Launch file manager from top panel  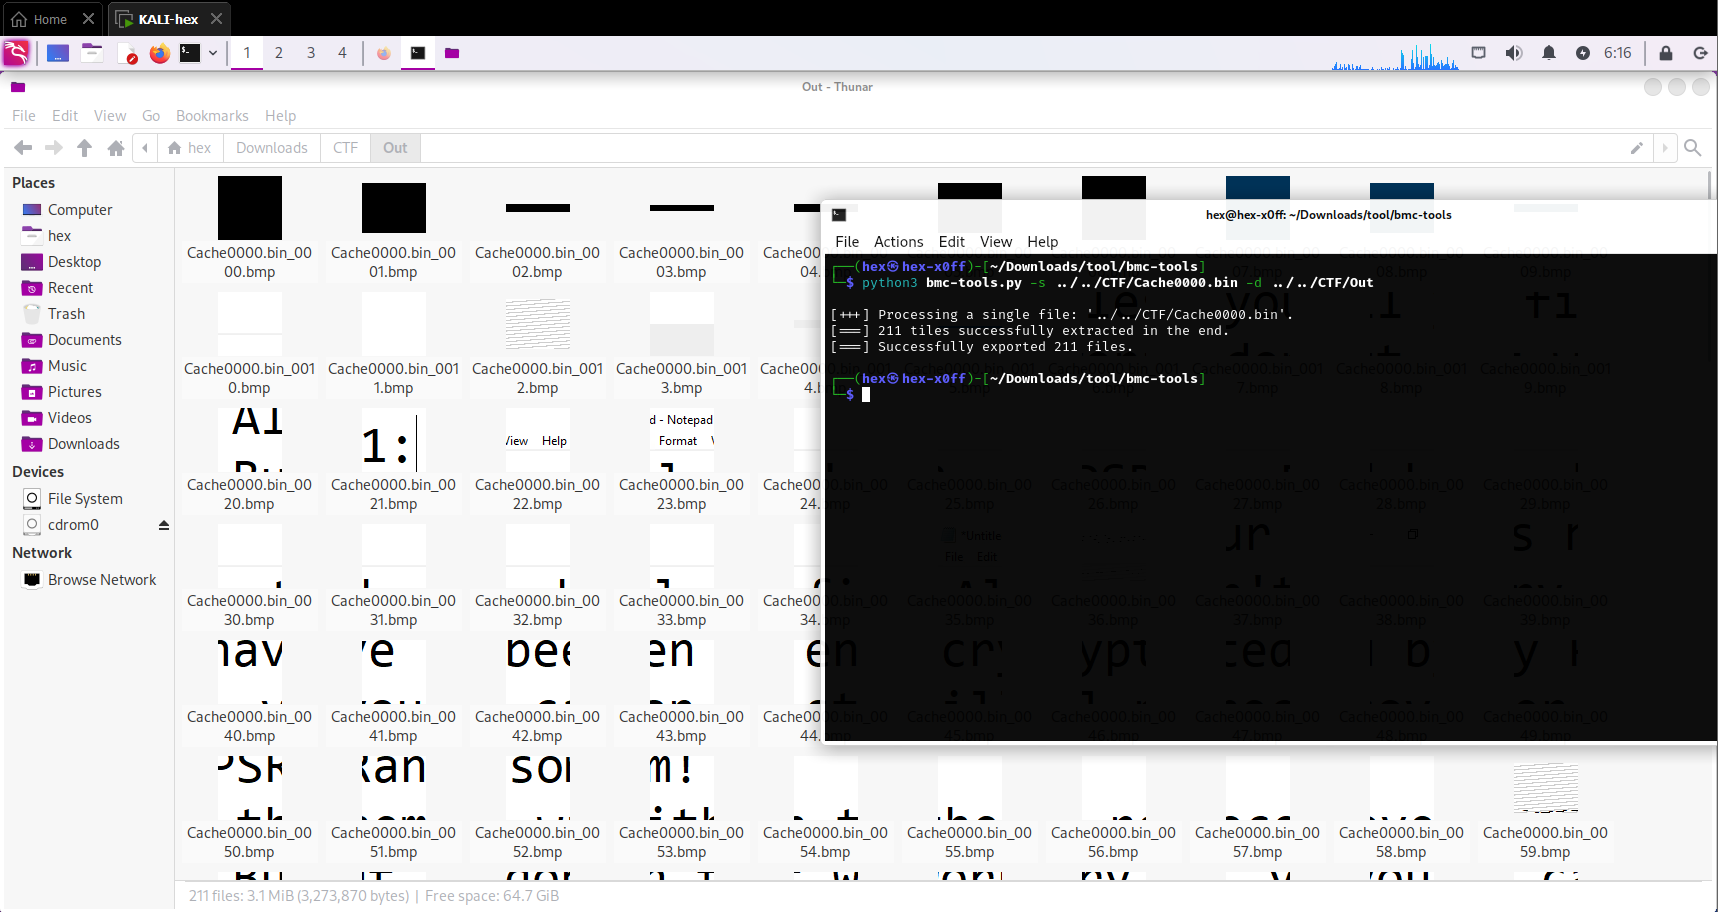click(x=92, y=53)
